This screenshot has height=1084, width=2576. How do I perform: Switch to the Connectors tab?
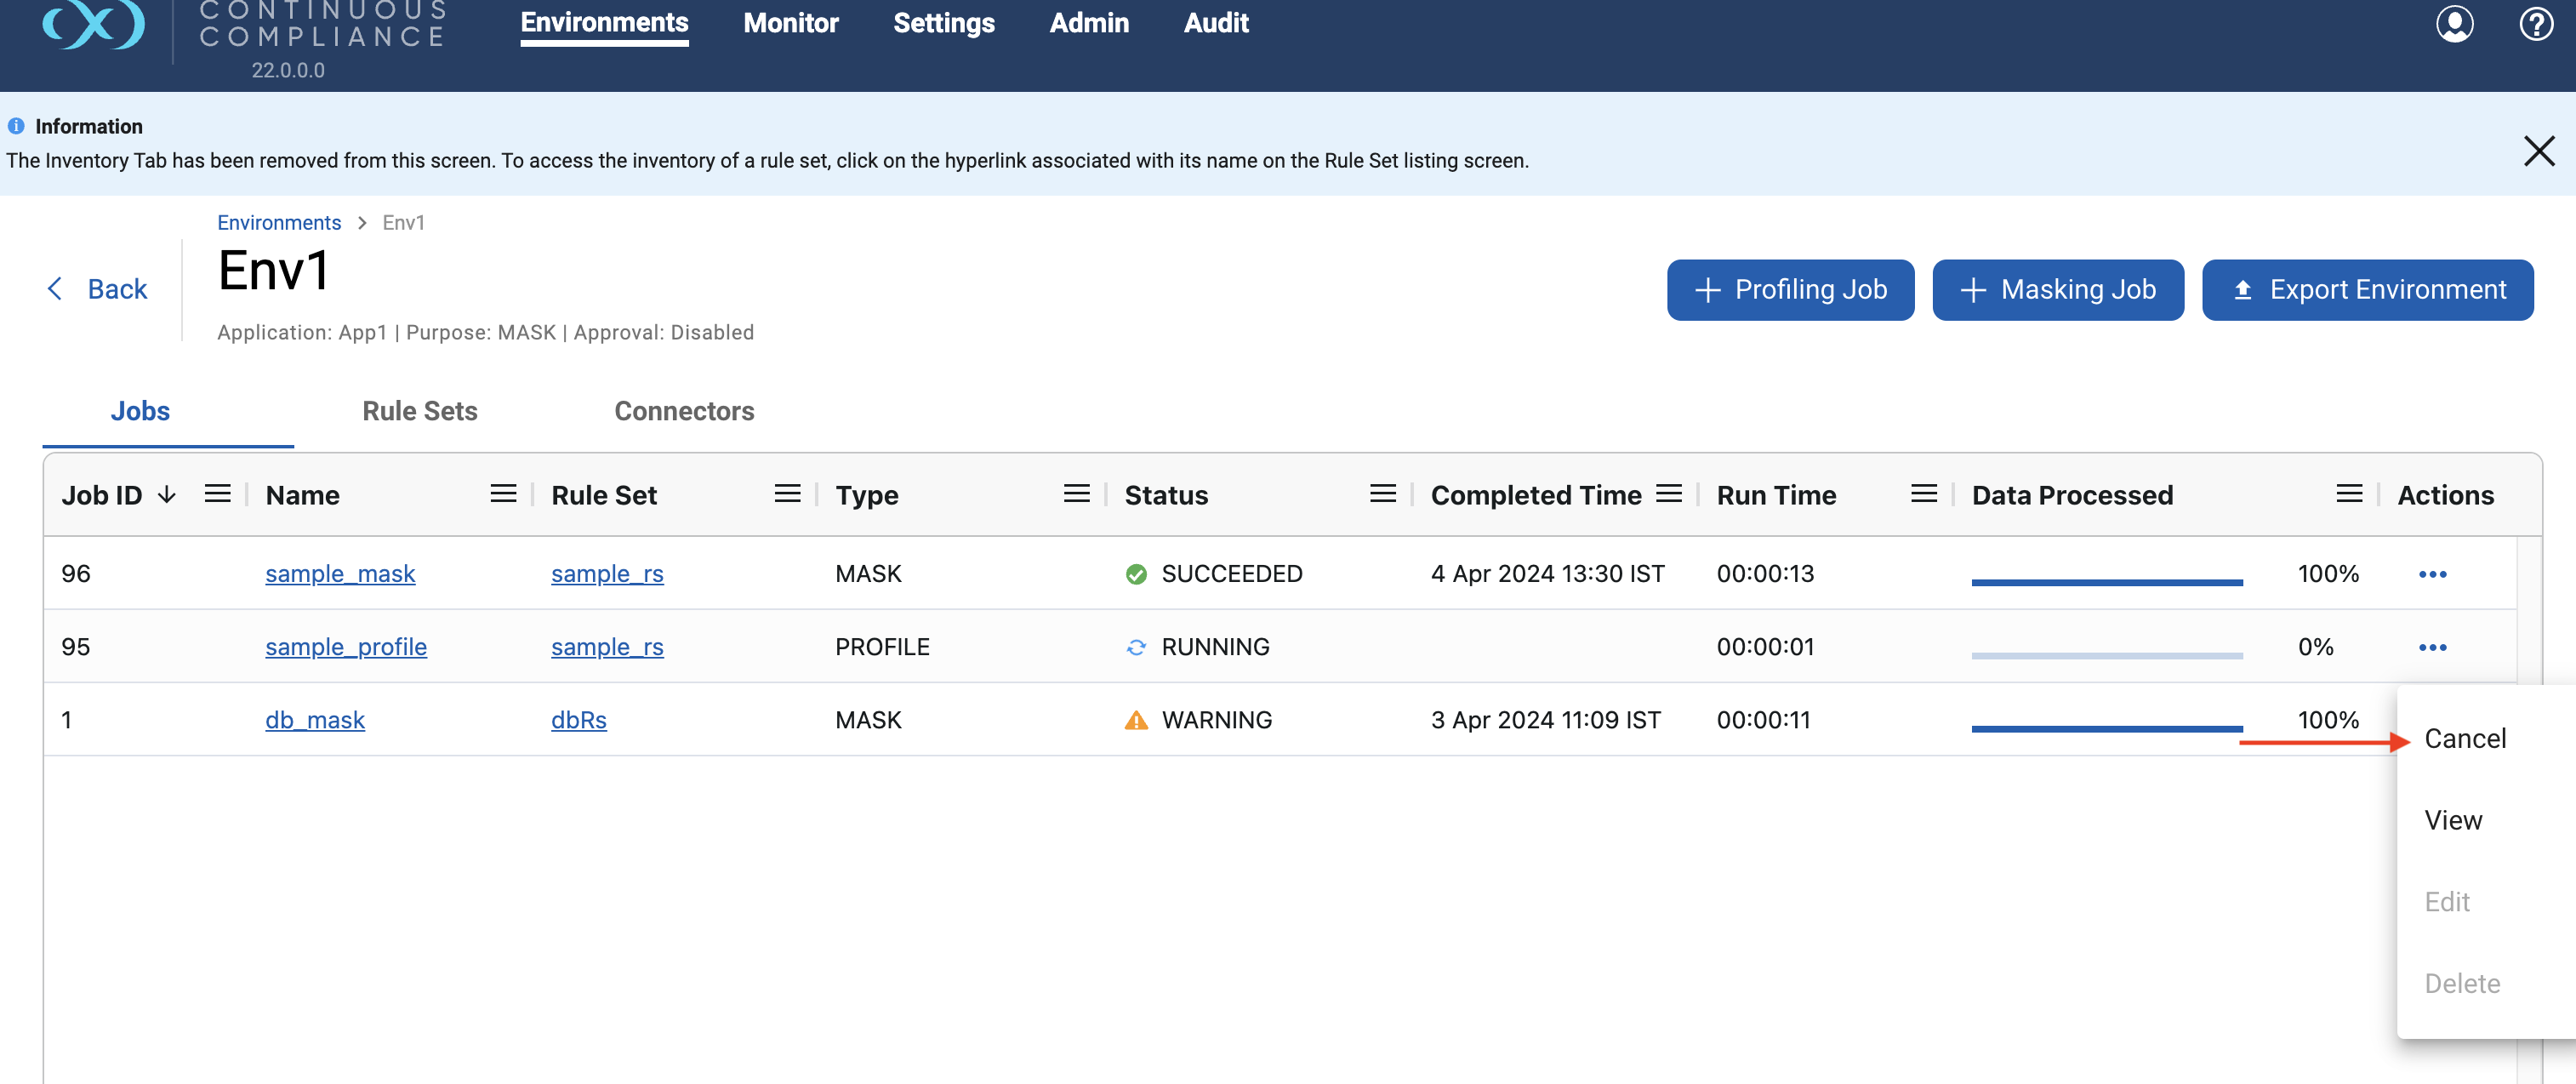[684, 411]
